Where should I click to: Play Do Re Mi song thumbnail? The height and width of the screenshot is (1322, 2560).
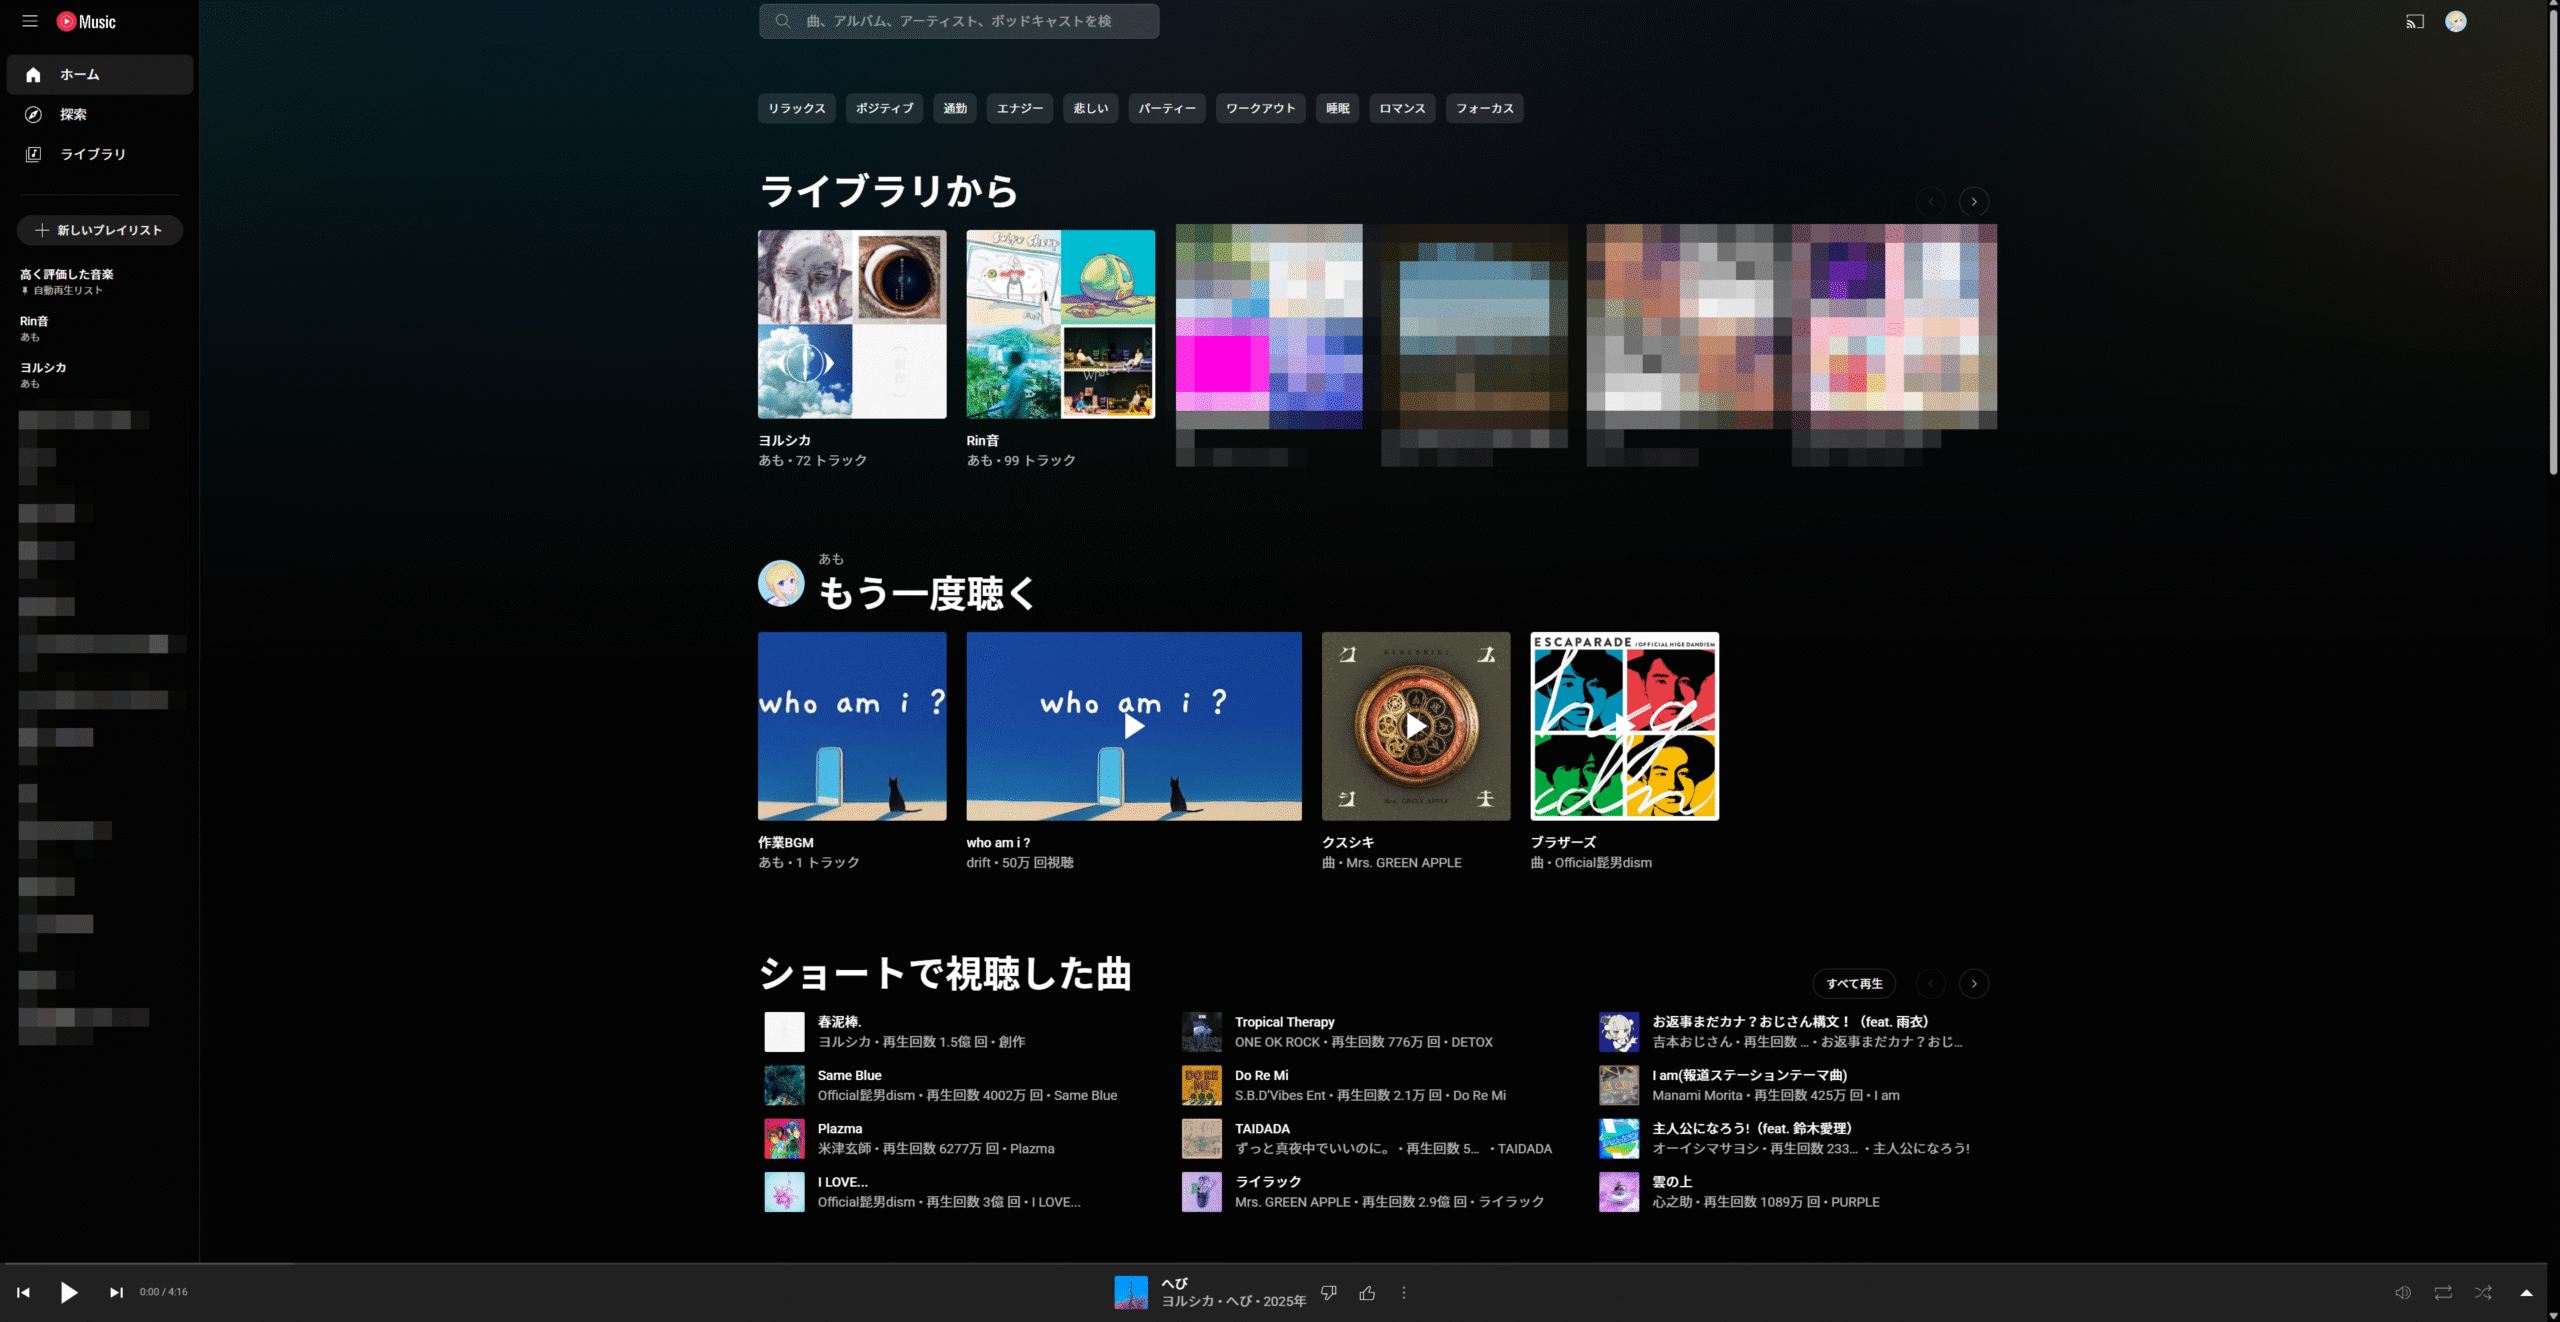click(1202, 1086)
